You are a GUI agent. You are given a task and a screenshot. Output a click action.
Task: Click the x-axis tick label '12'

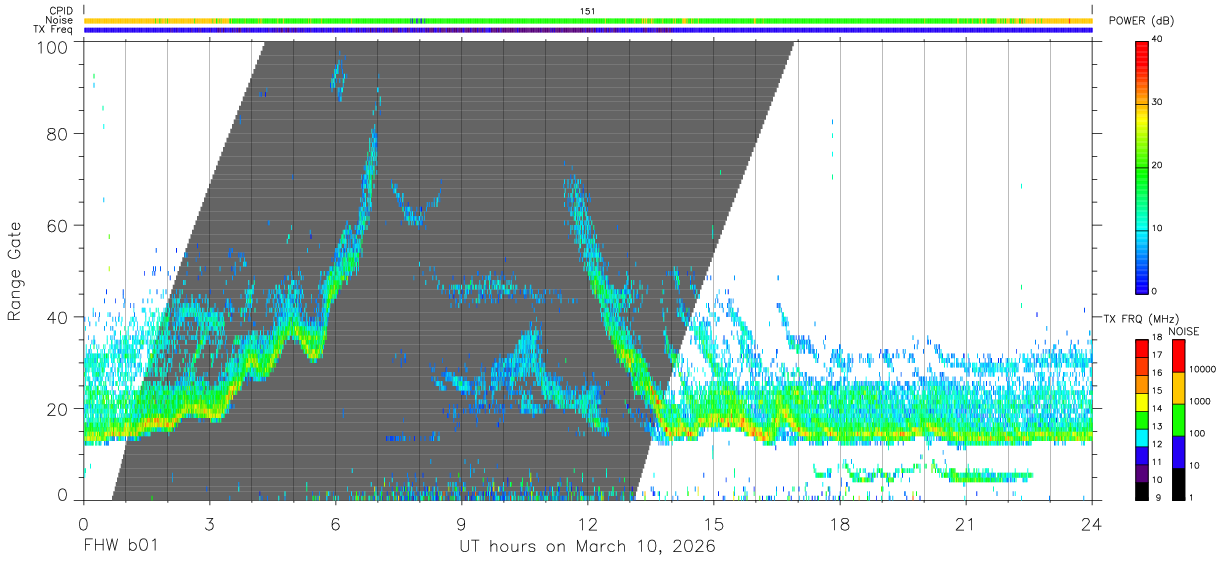tap(587, 523)
